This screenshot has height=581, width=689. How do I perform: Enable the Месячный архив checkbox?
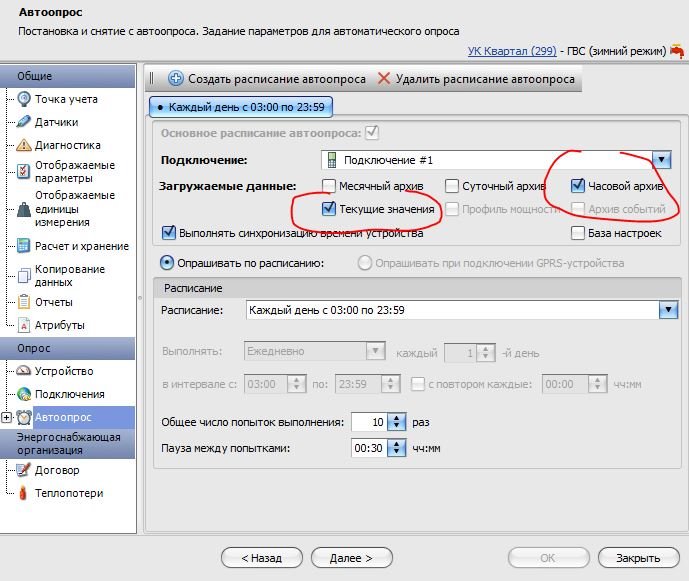click(x=329, y=186)
